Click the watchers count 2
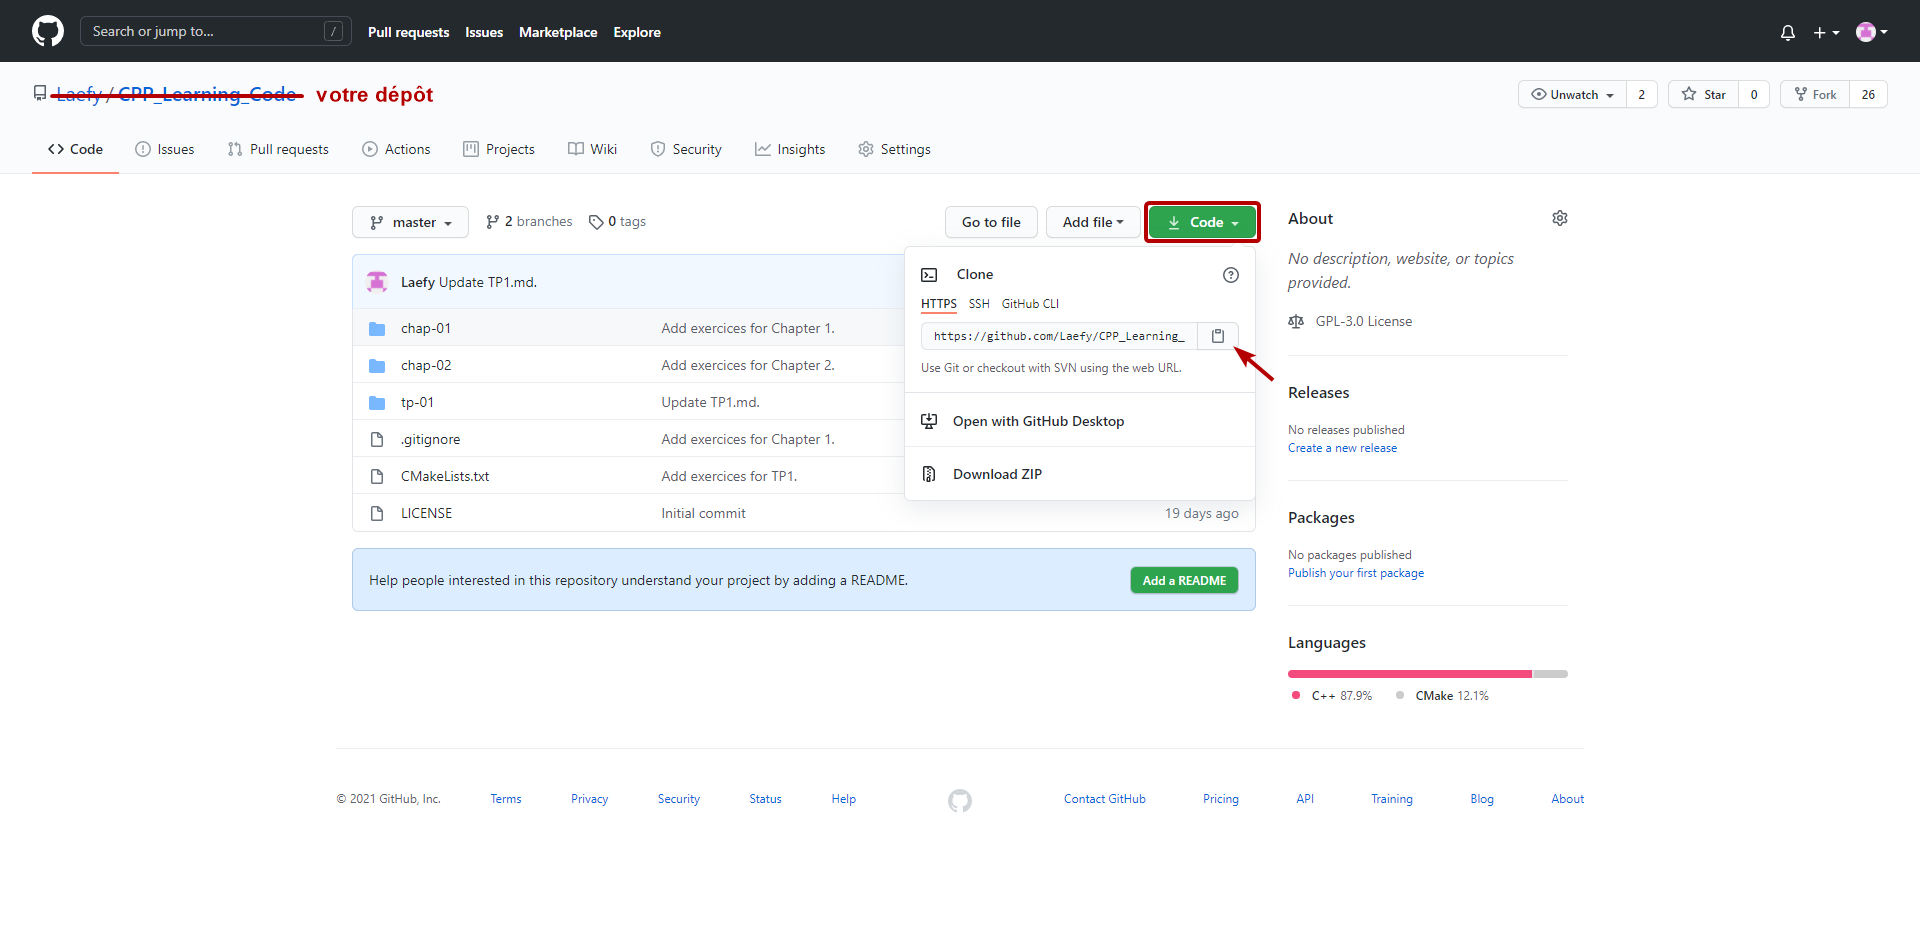This screenshot has height=941, width=1920. (x=1641, y=94)
